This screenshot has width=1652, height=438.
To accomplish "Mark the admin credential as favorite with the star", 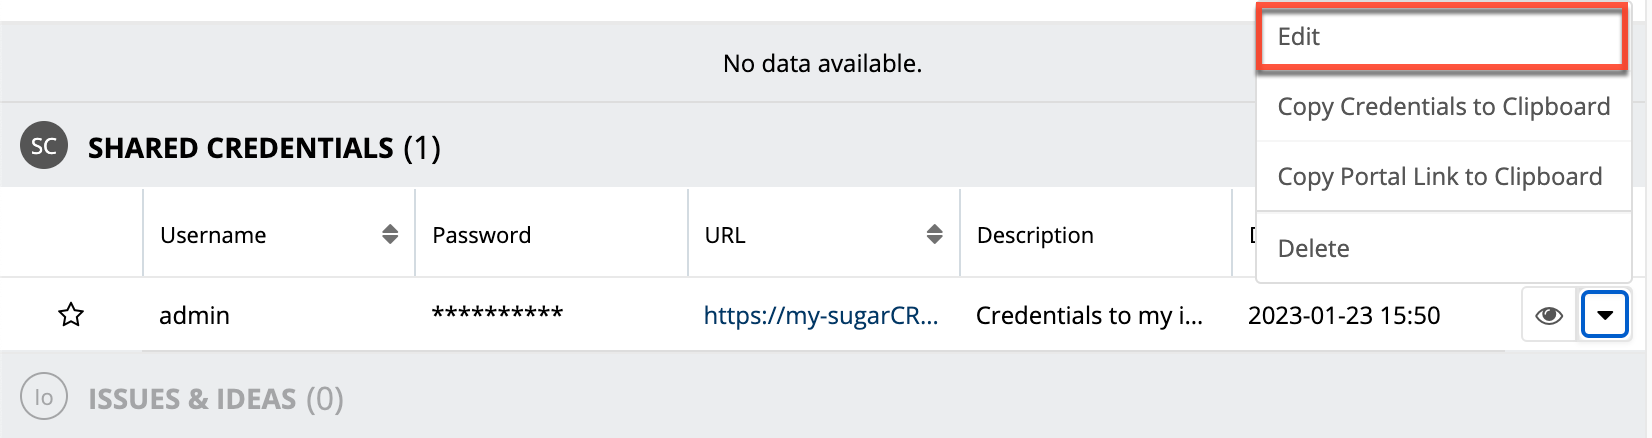I will click(71, 316).
